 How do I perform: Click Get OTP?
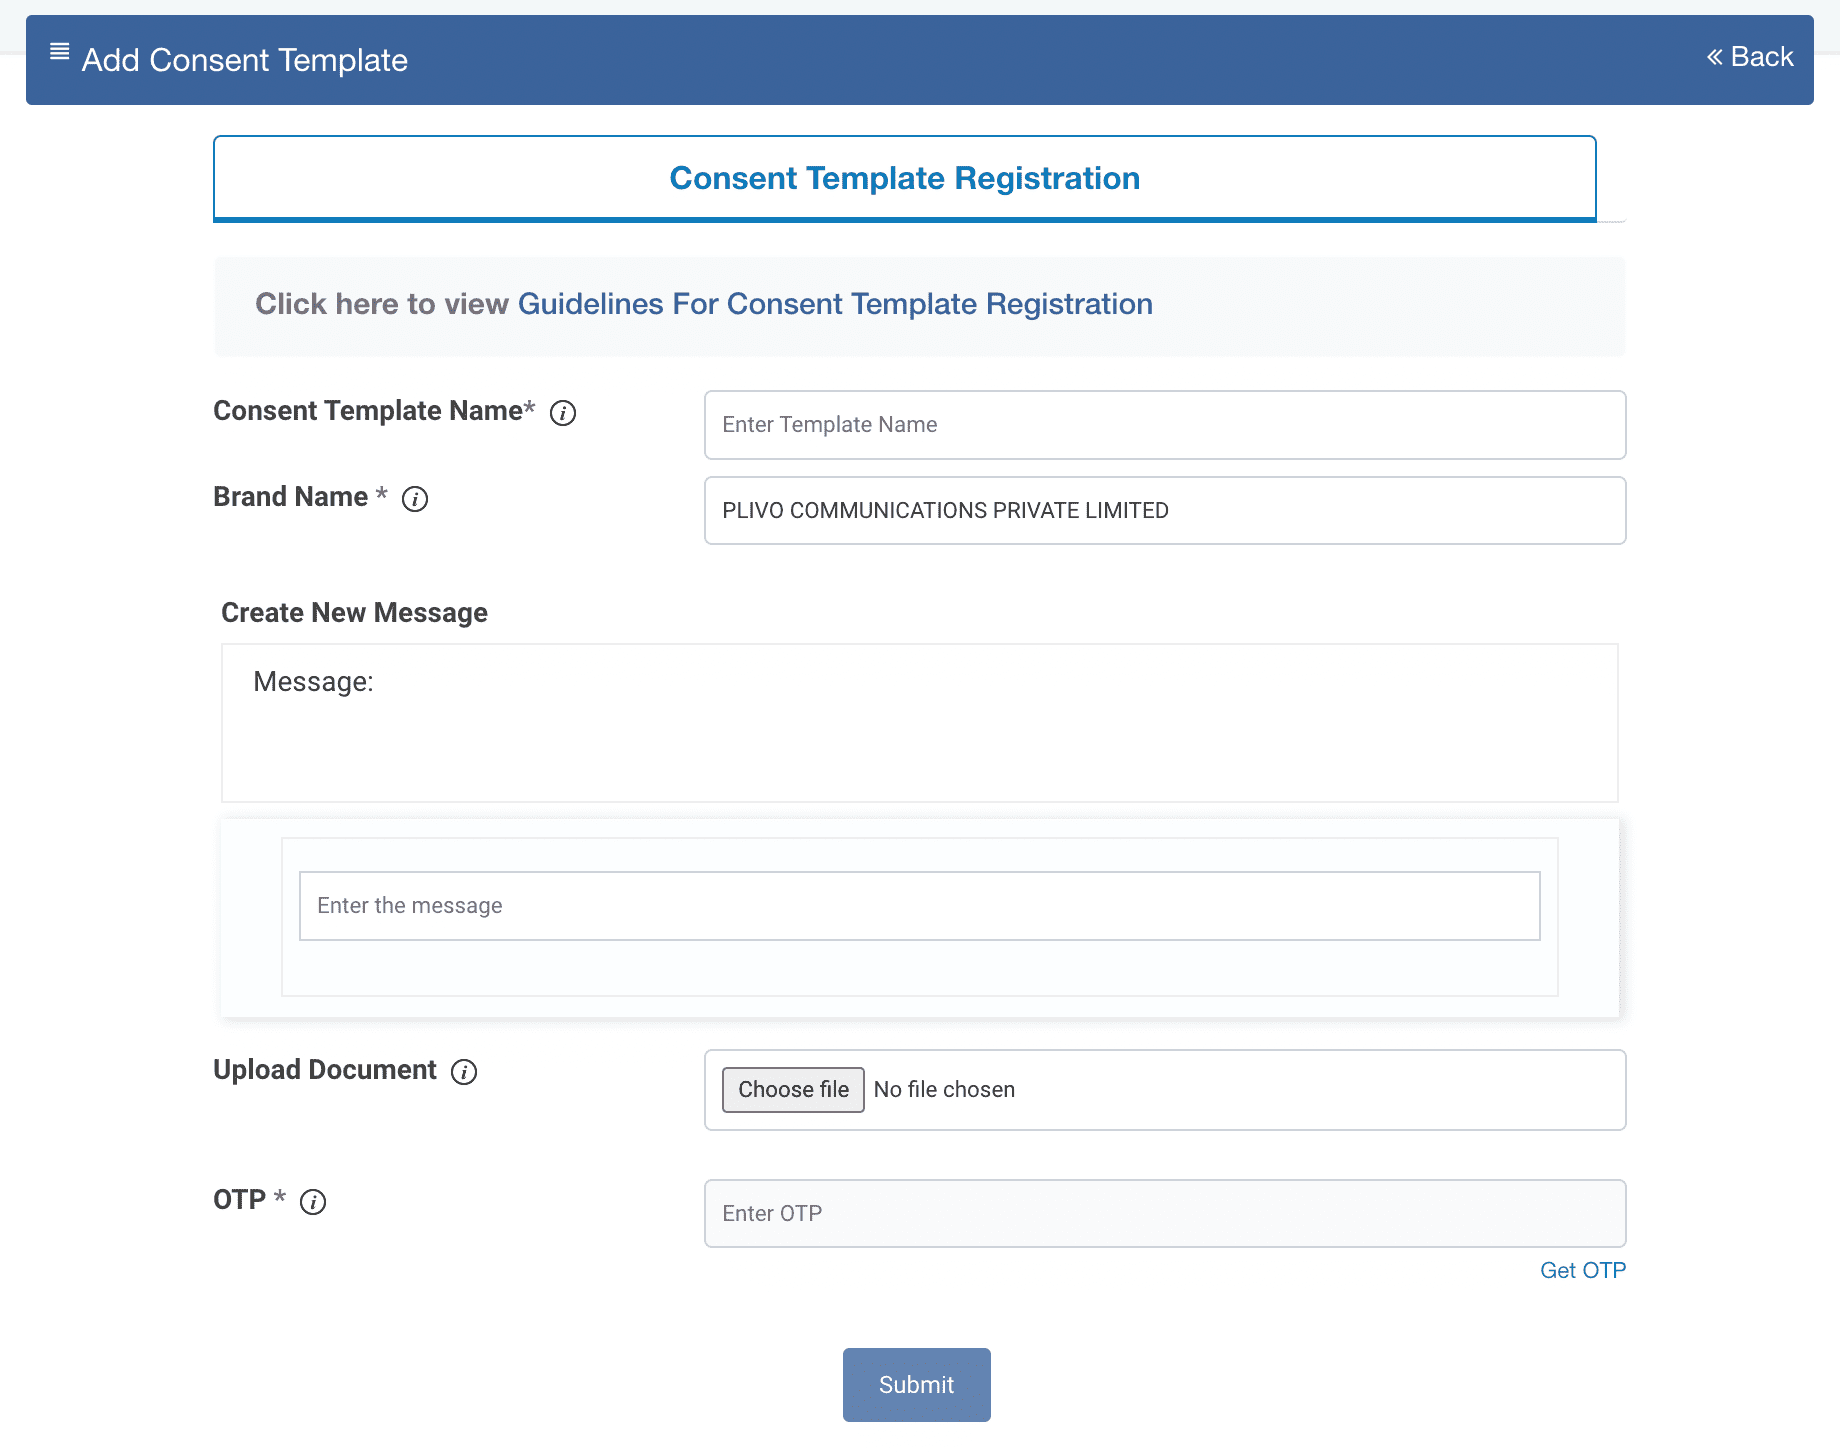[x=1583, y=1270]
